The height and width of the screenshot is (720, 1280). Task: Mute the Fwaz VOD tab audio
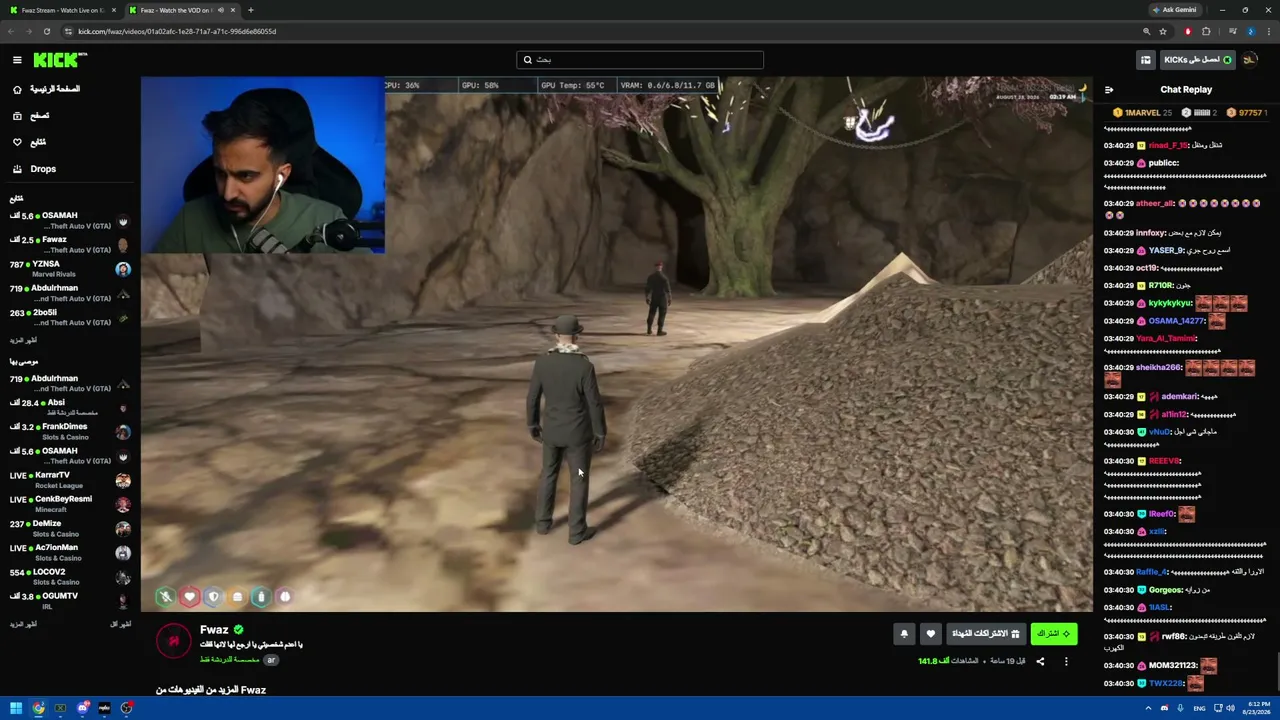point(221,10)
